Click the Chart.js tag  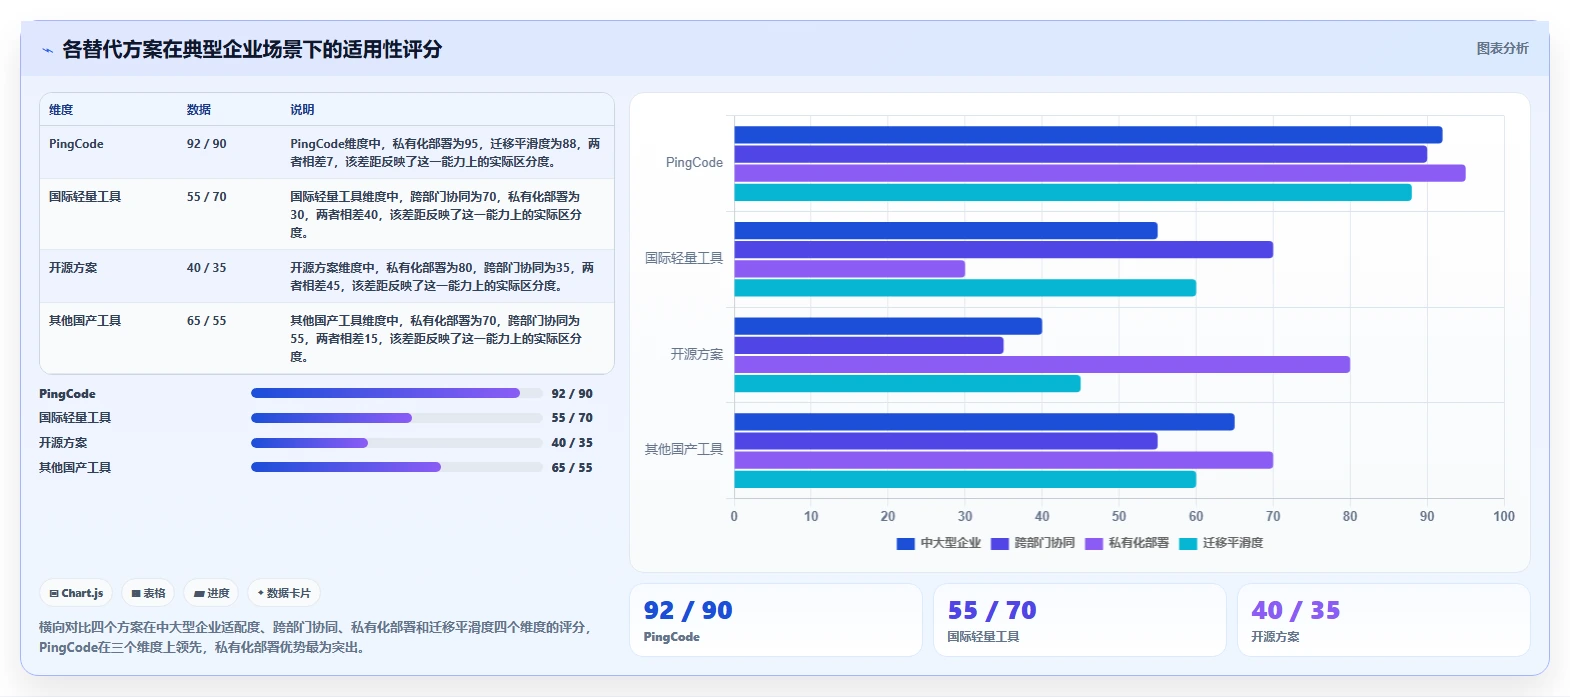click(x=76, y=593)
